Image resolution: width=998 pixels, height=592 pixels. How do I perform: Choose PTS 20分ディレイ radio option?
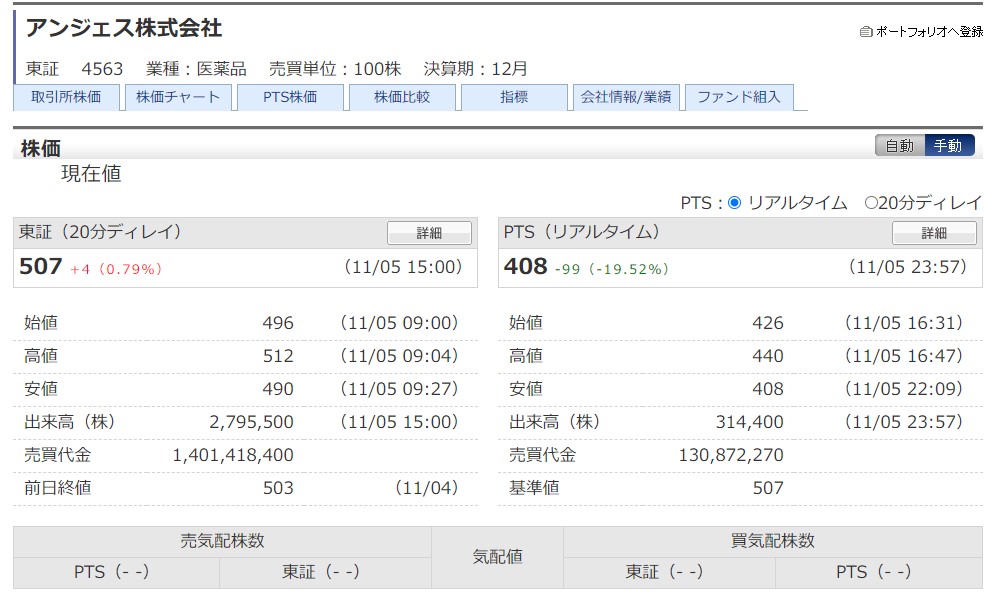(871, 203)
